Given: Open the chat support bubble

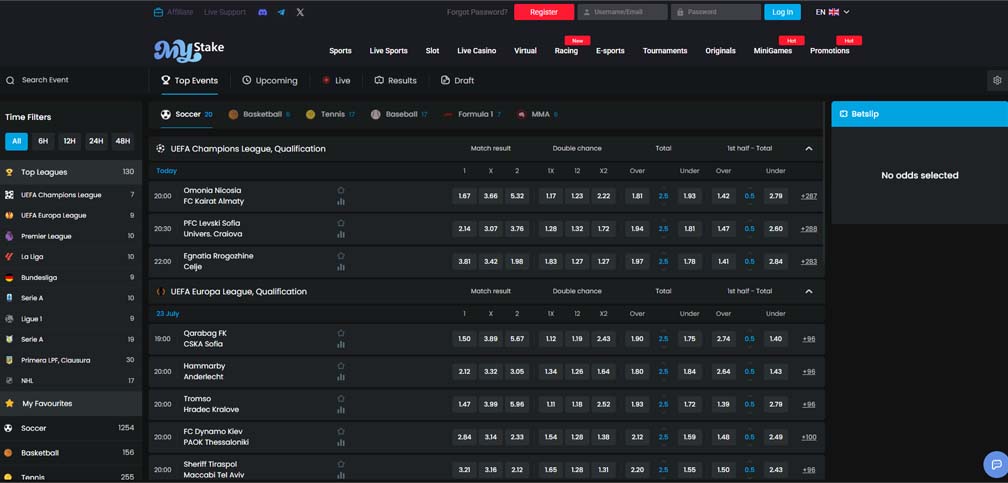Looking at the screenshot, I should 995,464.
